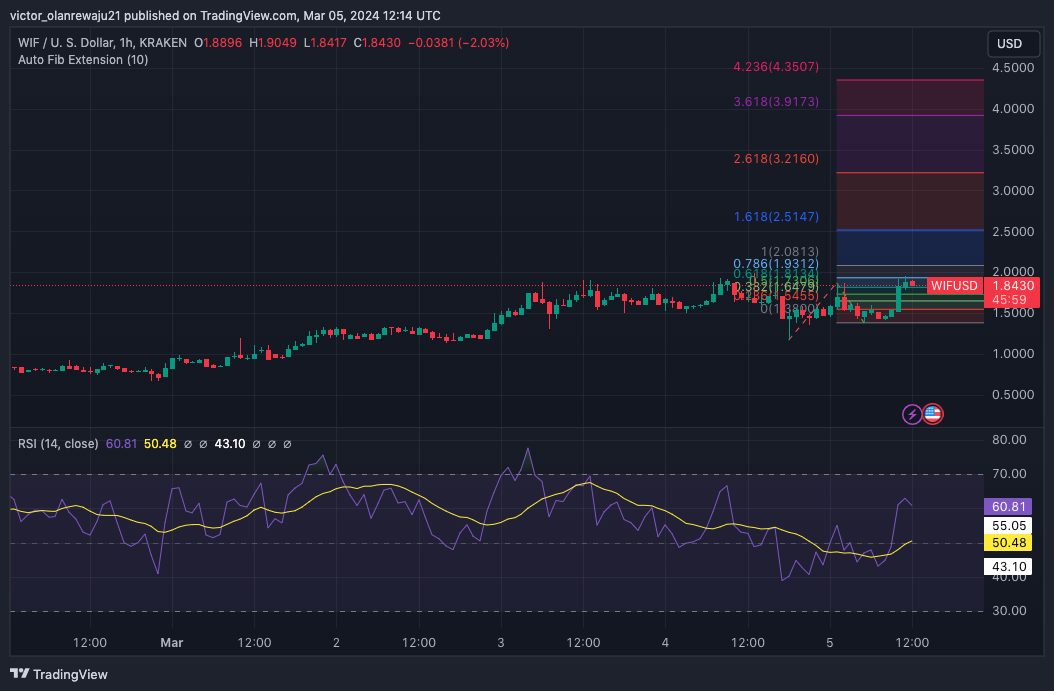
Task: Click the 4.236(4.3507) Fibonacci level label
Action: tap(776, 67)
